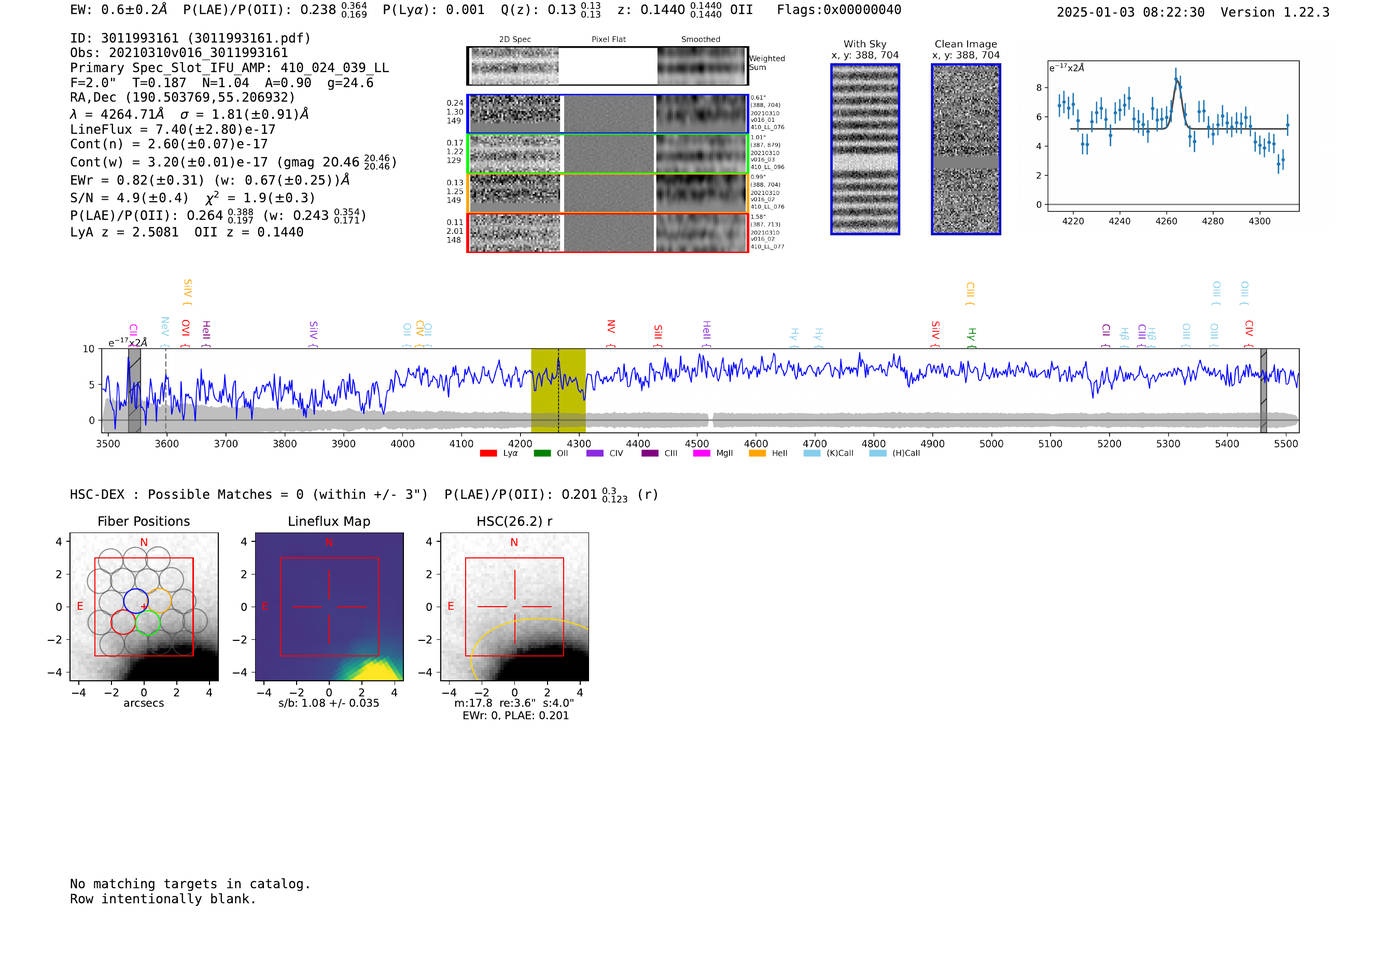Click the red N compass marker in HSC panel

pos(514,543)
